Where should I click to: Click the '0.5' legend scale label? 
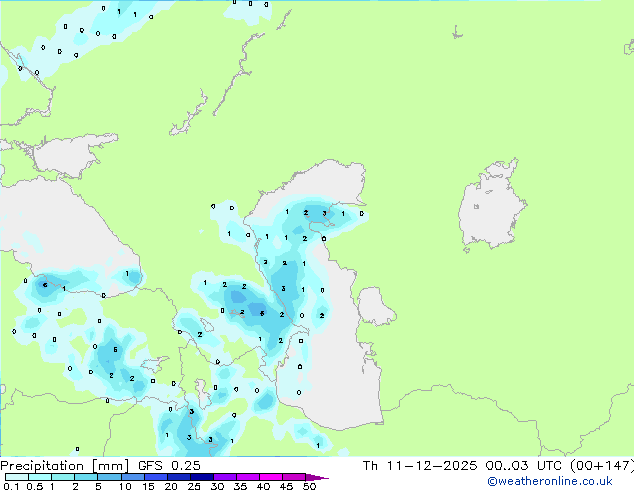pos(35,486)
